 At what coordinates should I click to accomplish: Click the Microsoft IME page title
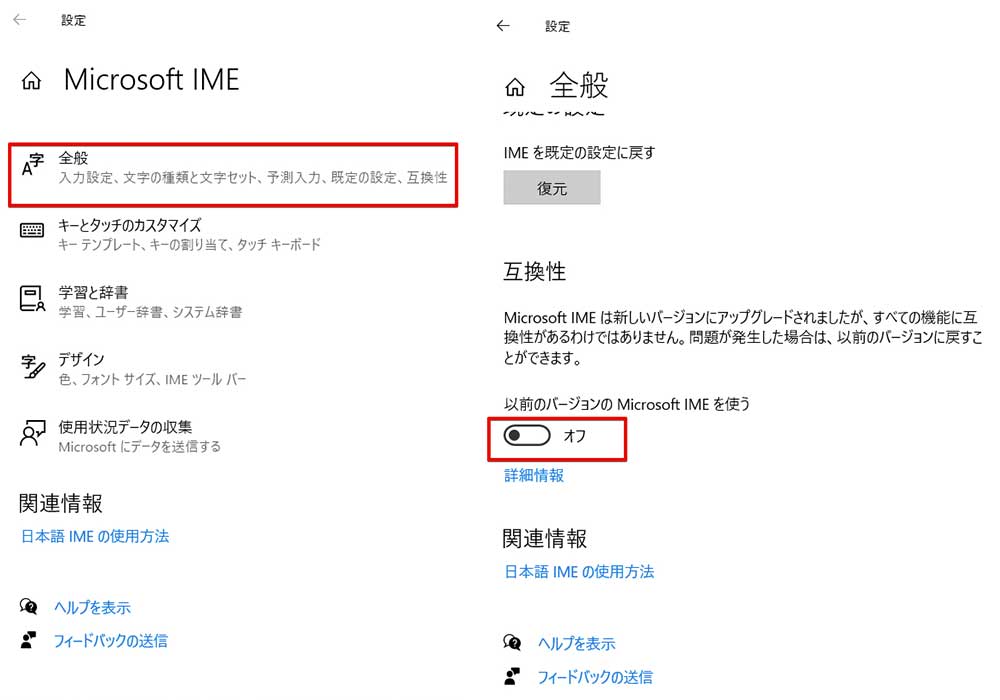point(152,80)
